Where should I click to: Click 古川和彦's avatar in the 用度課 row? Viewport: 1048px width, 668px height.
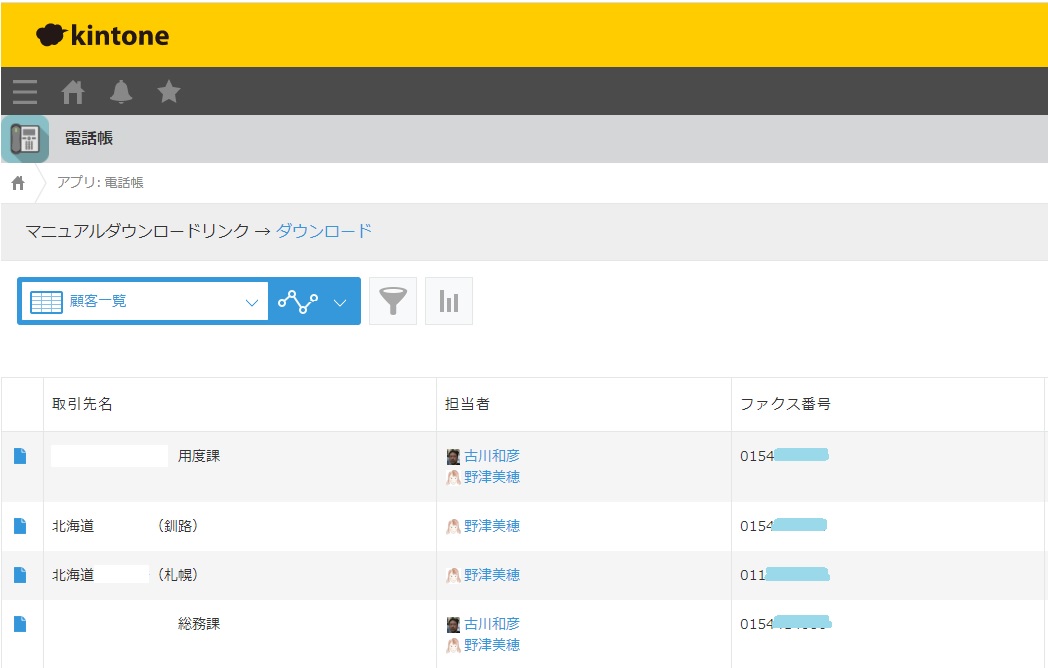click(453, 457)
